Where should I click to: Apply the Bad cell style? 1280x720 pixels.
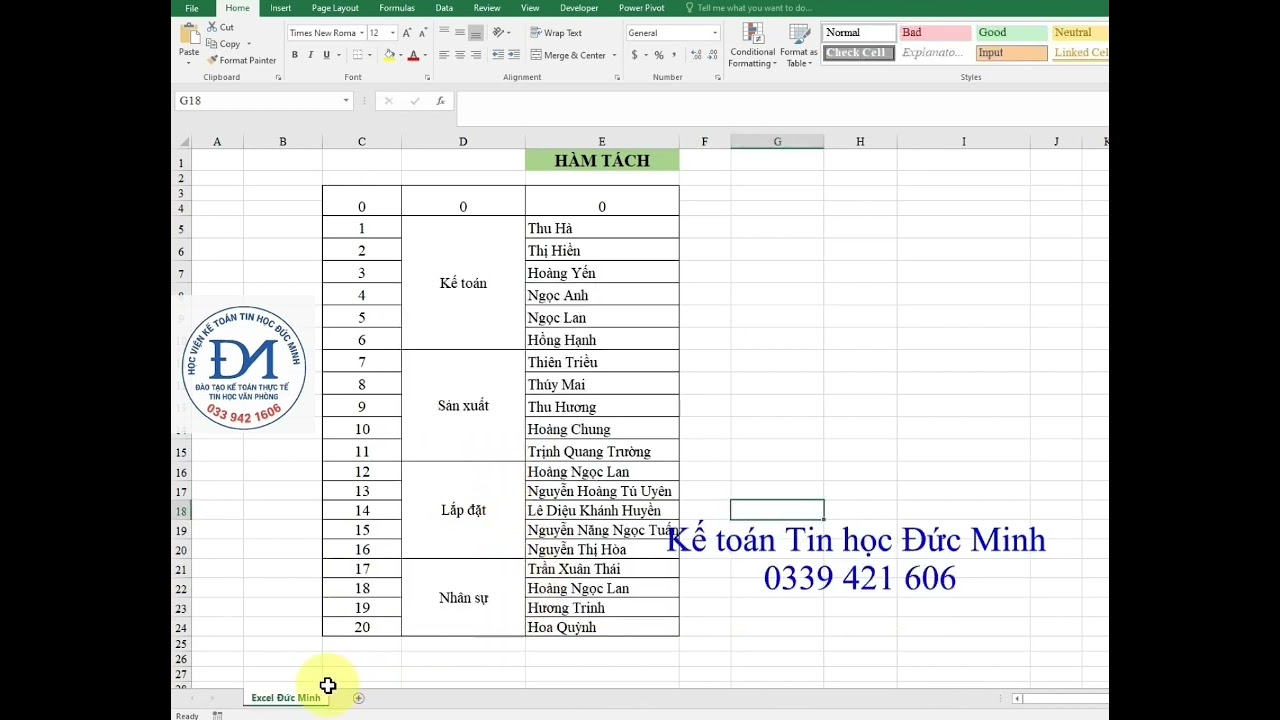coord(935,33)
